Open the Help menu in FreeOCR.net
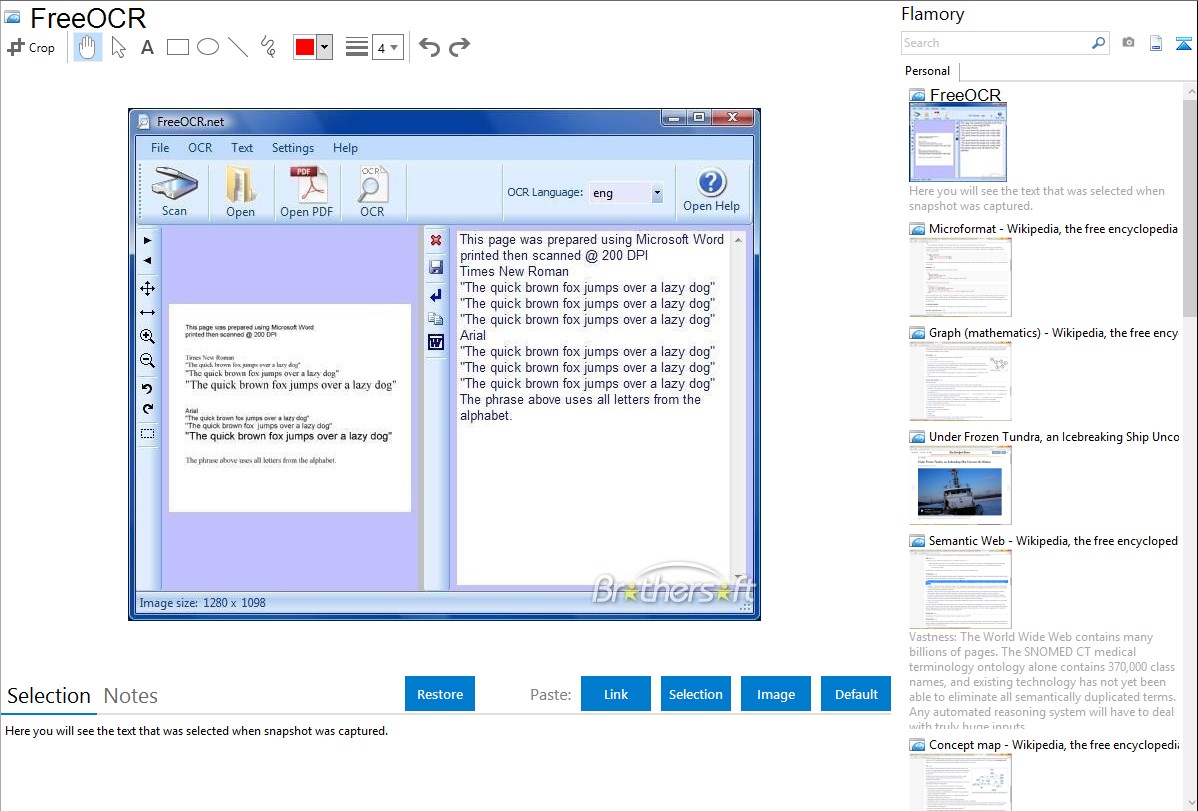This screenshot has width=1198, height=811. pyautogui.click(x=345, y=148)
